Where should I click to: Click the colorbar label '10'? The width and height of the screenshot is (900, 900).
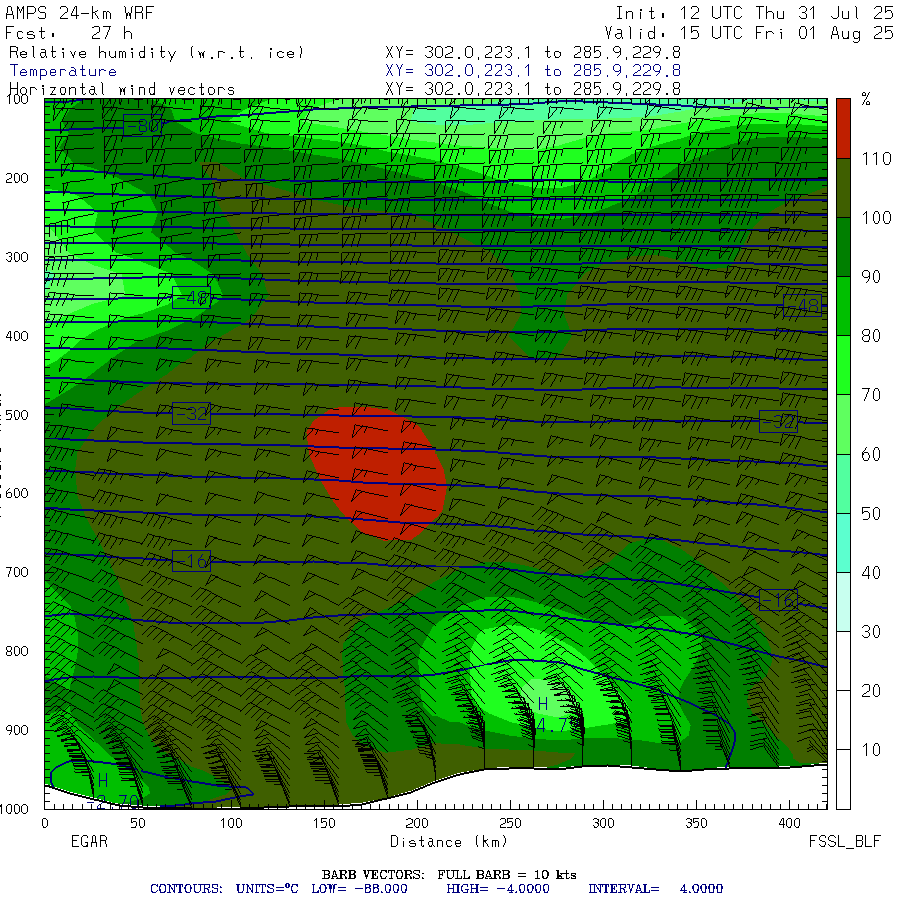(x=871, y=750)
